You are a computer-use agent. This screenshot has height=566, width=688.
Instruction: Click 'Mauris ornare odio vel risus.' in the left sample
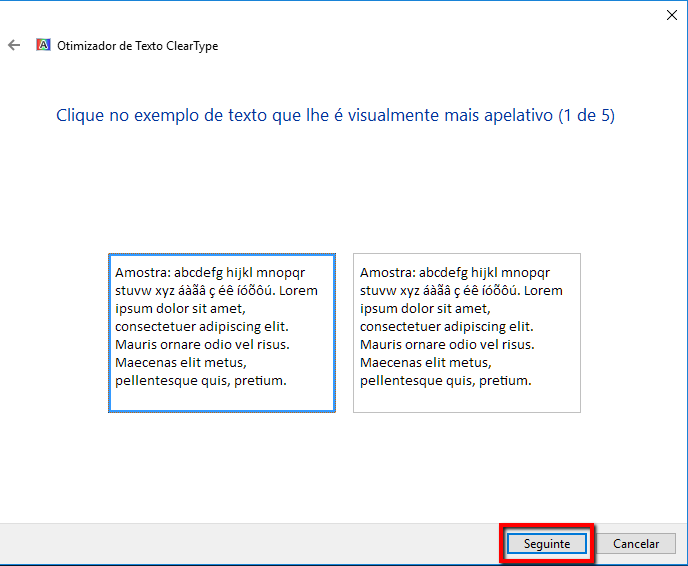(201, 344)
